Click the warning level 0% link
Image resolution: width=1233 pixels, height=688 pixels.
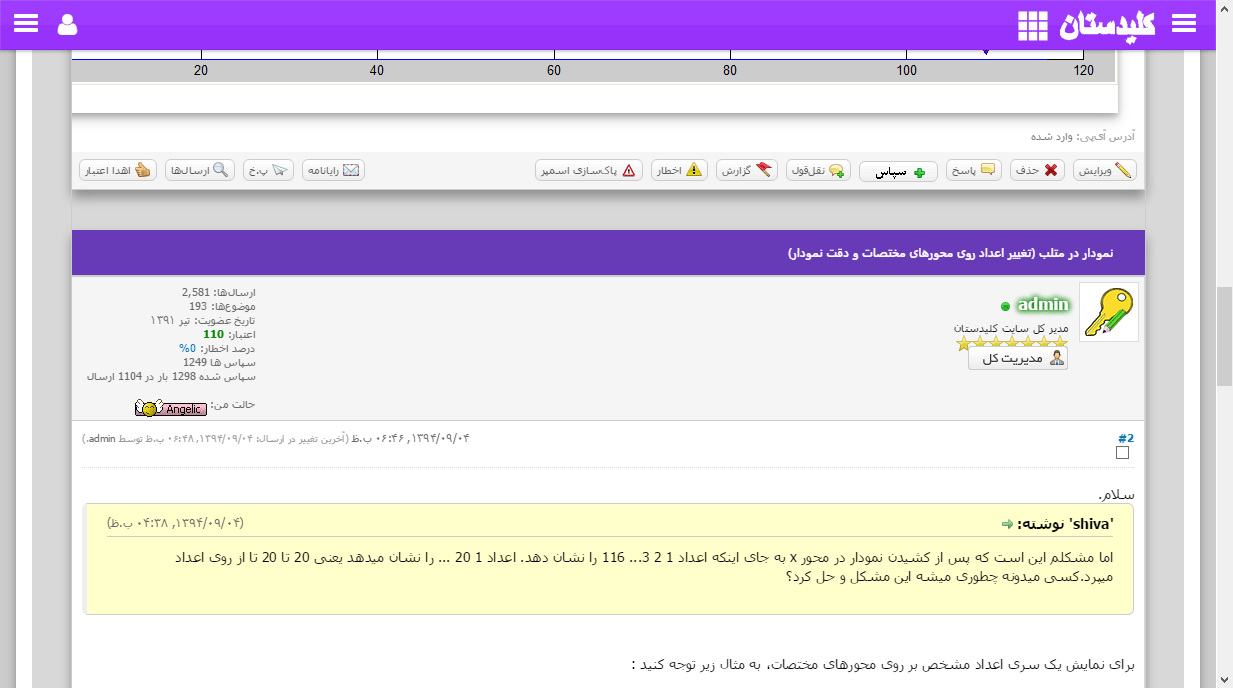click(x=186, y=348)
